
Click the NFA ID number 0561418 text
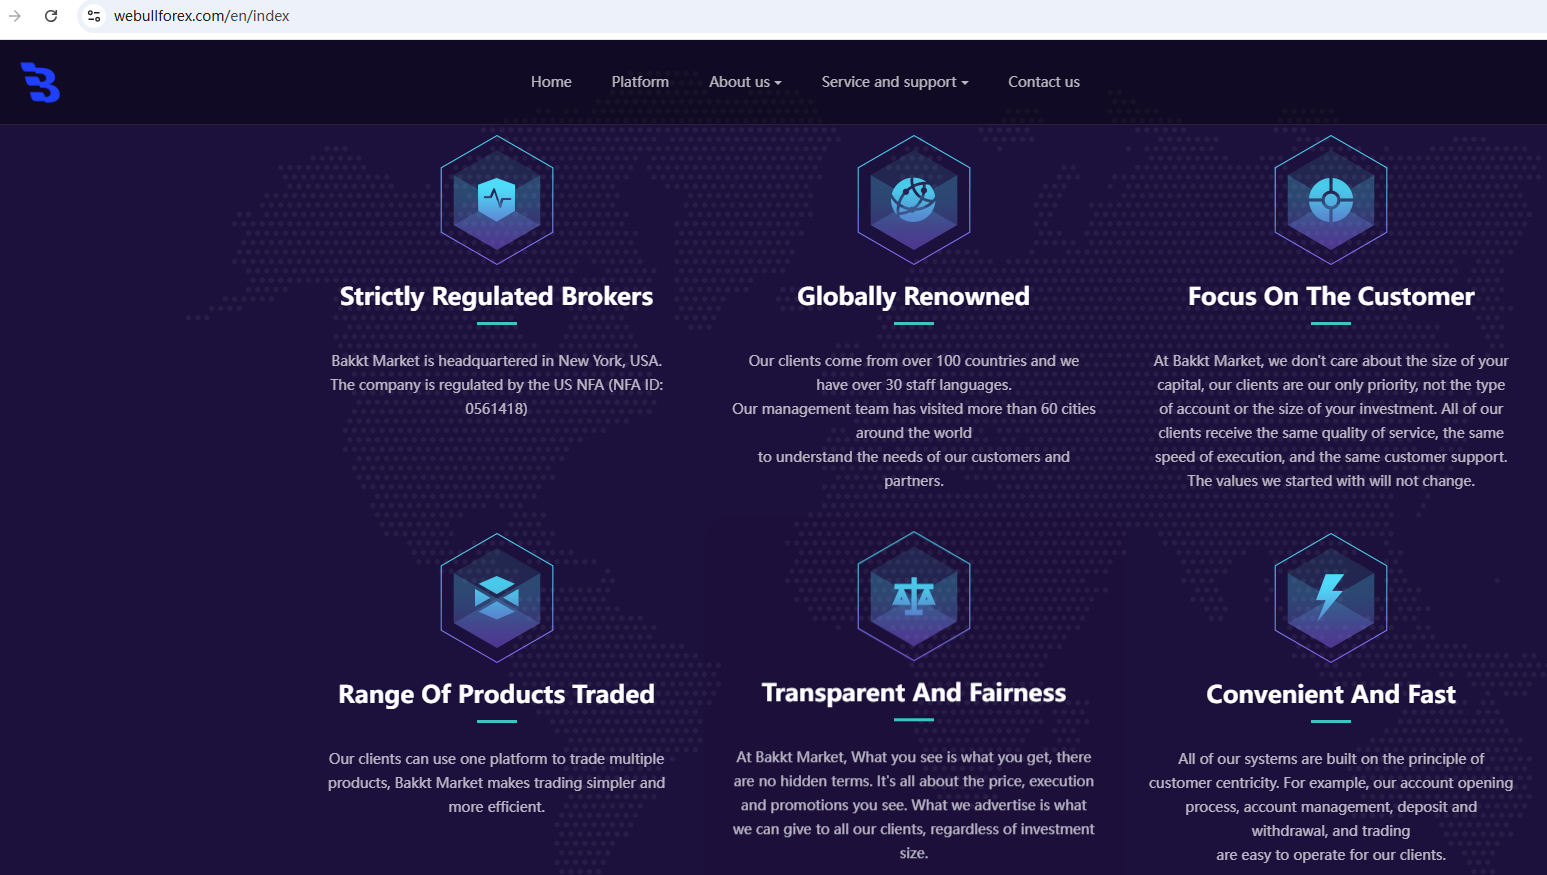[497, 408]
